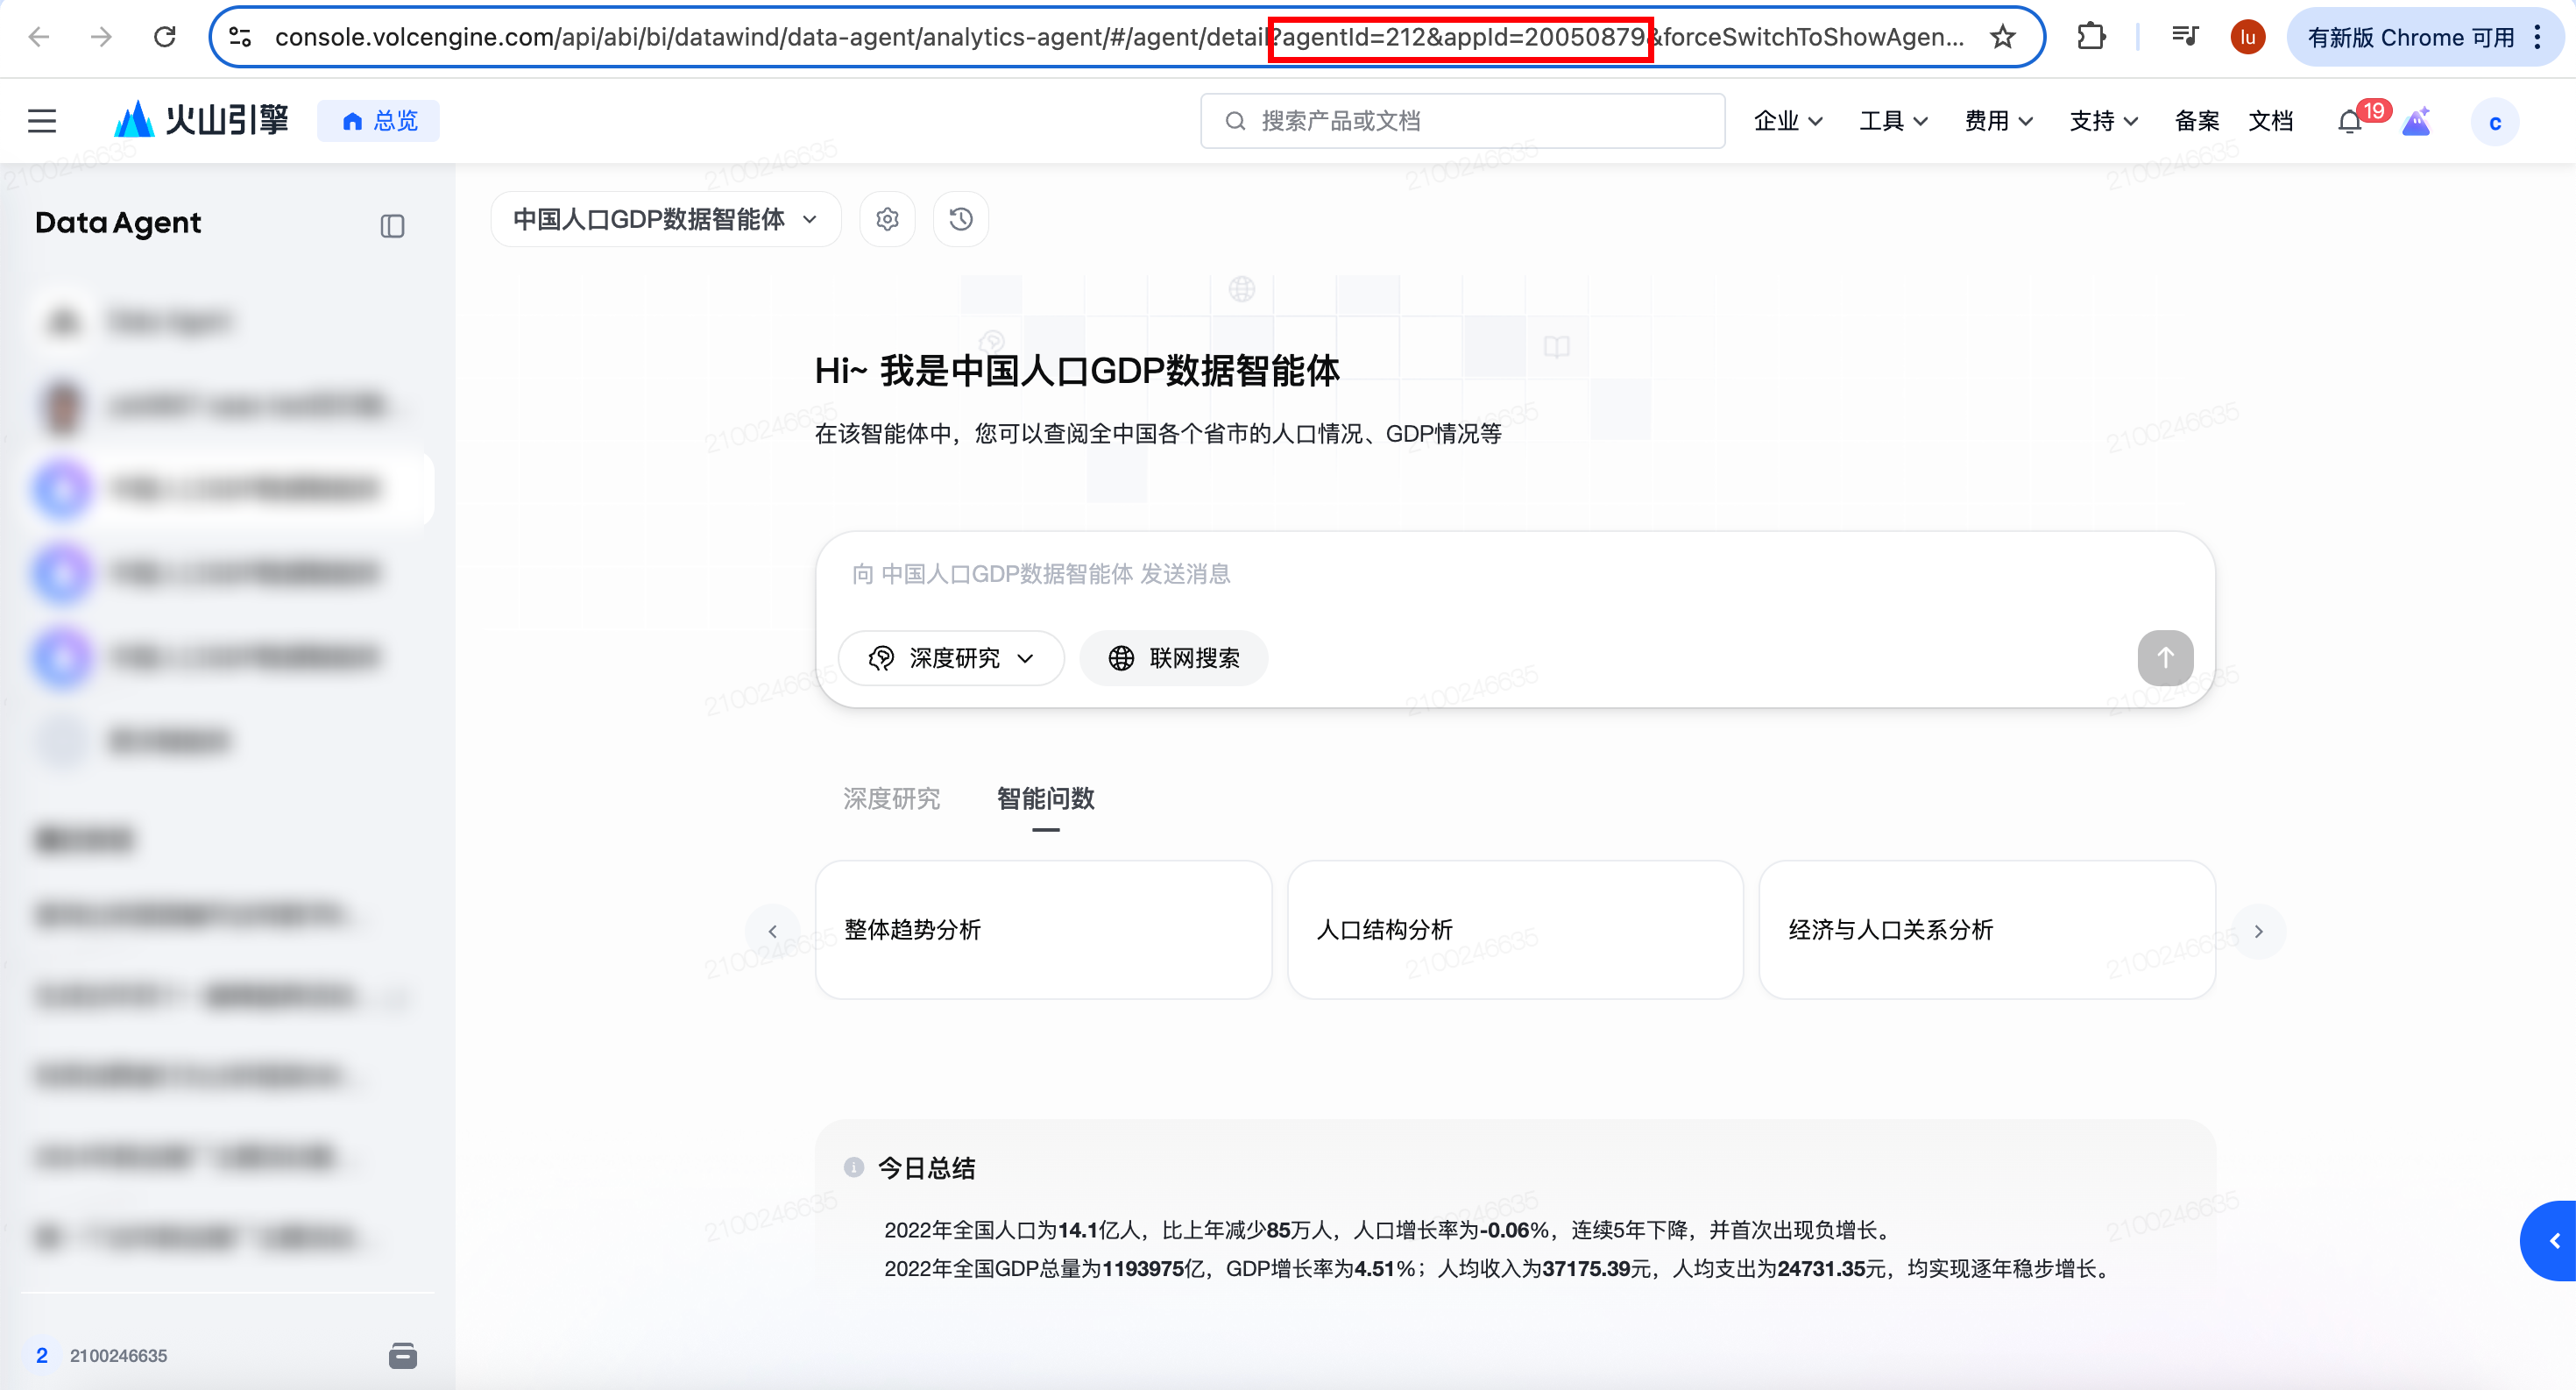2576x1390 pixels.
Task: Expand the 深度研究 mode dropdown
Action: point(951,658)
